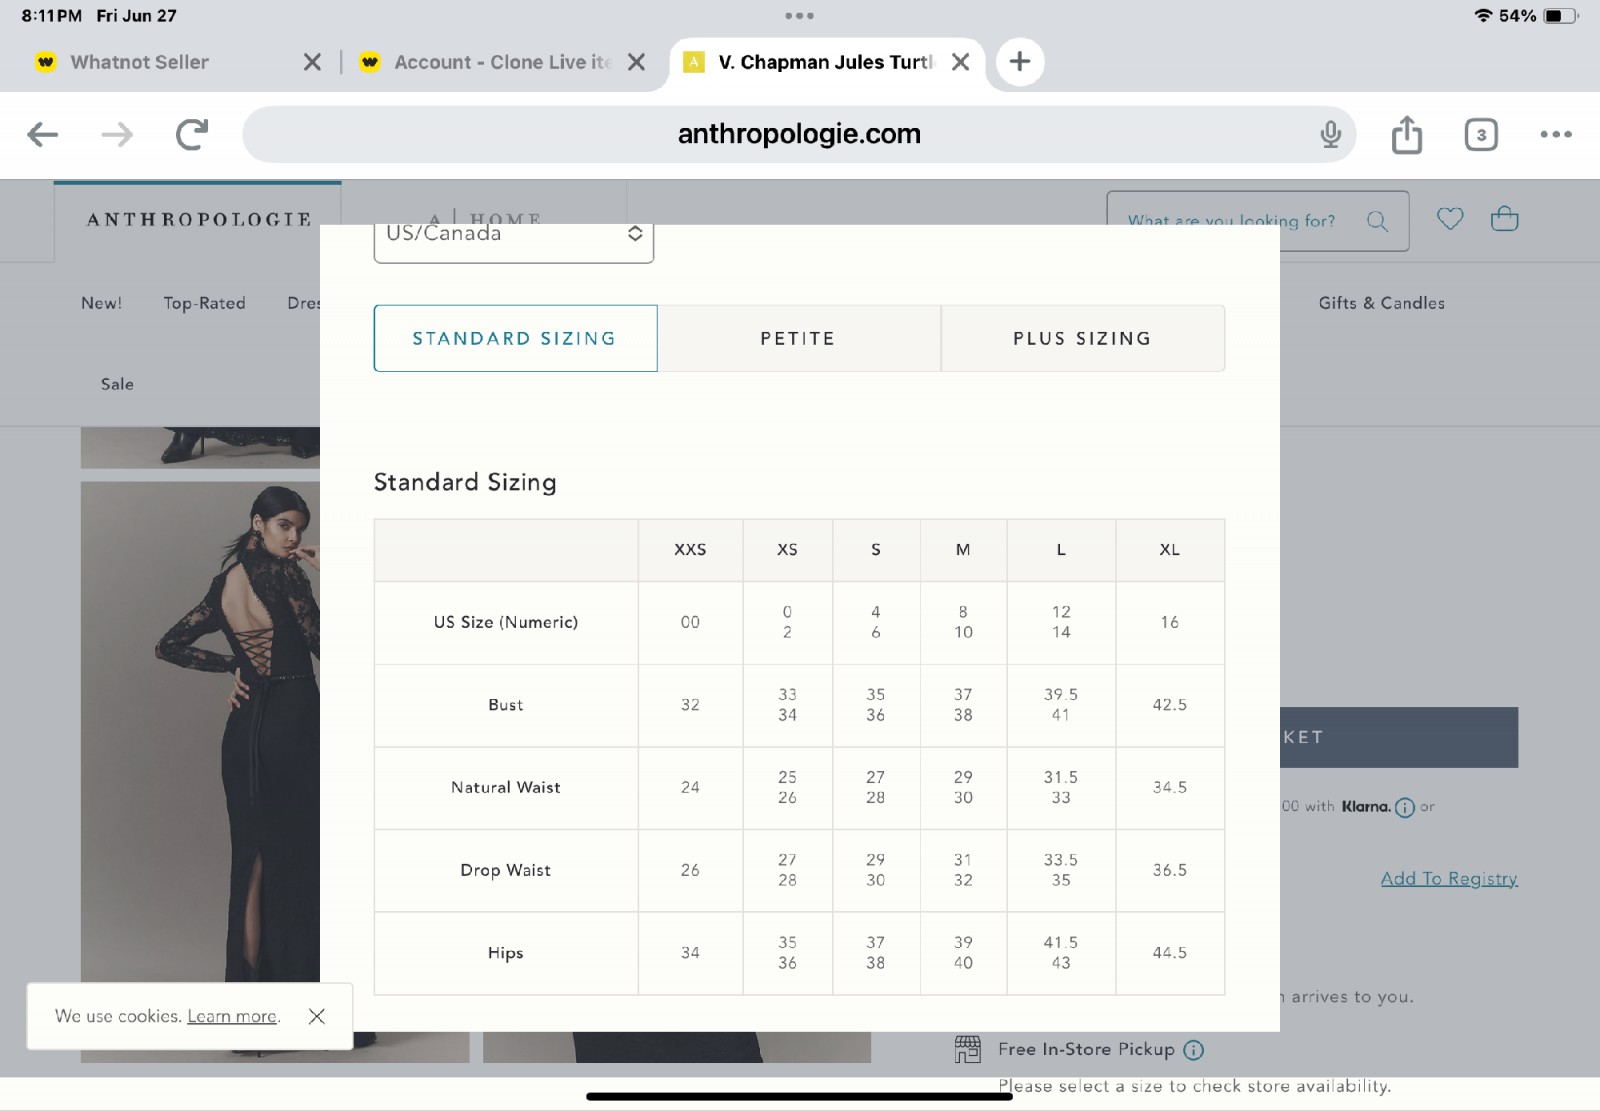Open the shopping basket icon

coord(1504,218)
